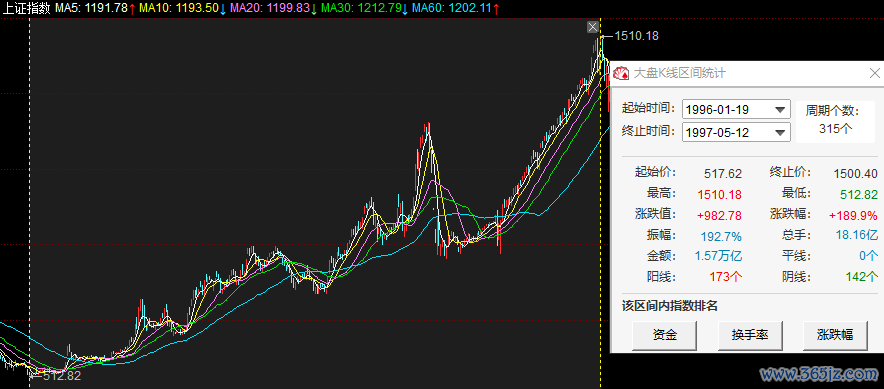Open the 起始时间 date dropdown arrow

point(781,109)
